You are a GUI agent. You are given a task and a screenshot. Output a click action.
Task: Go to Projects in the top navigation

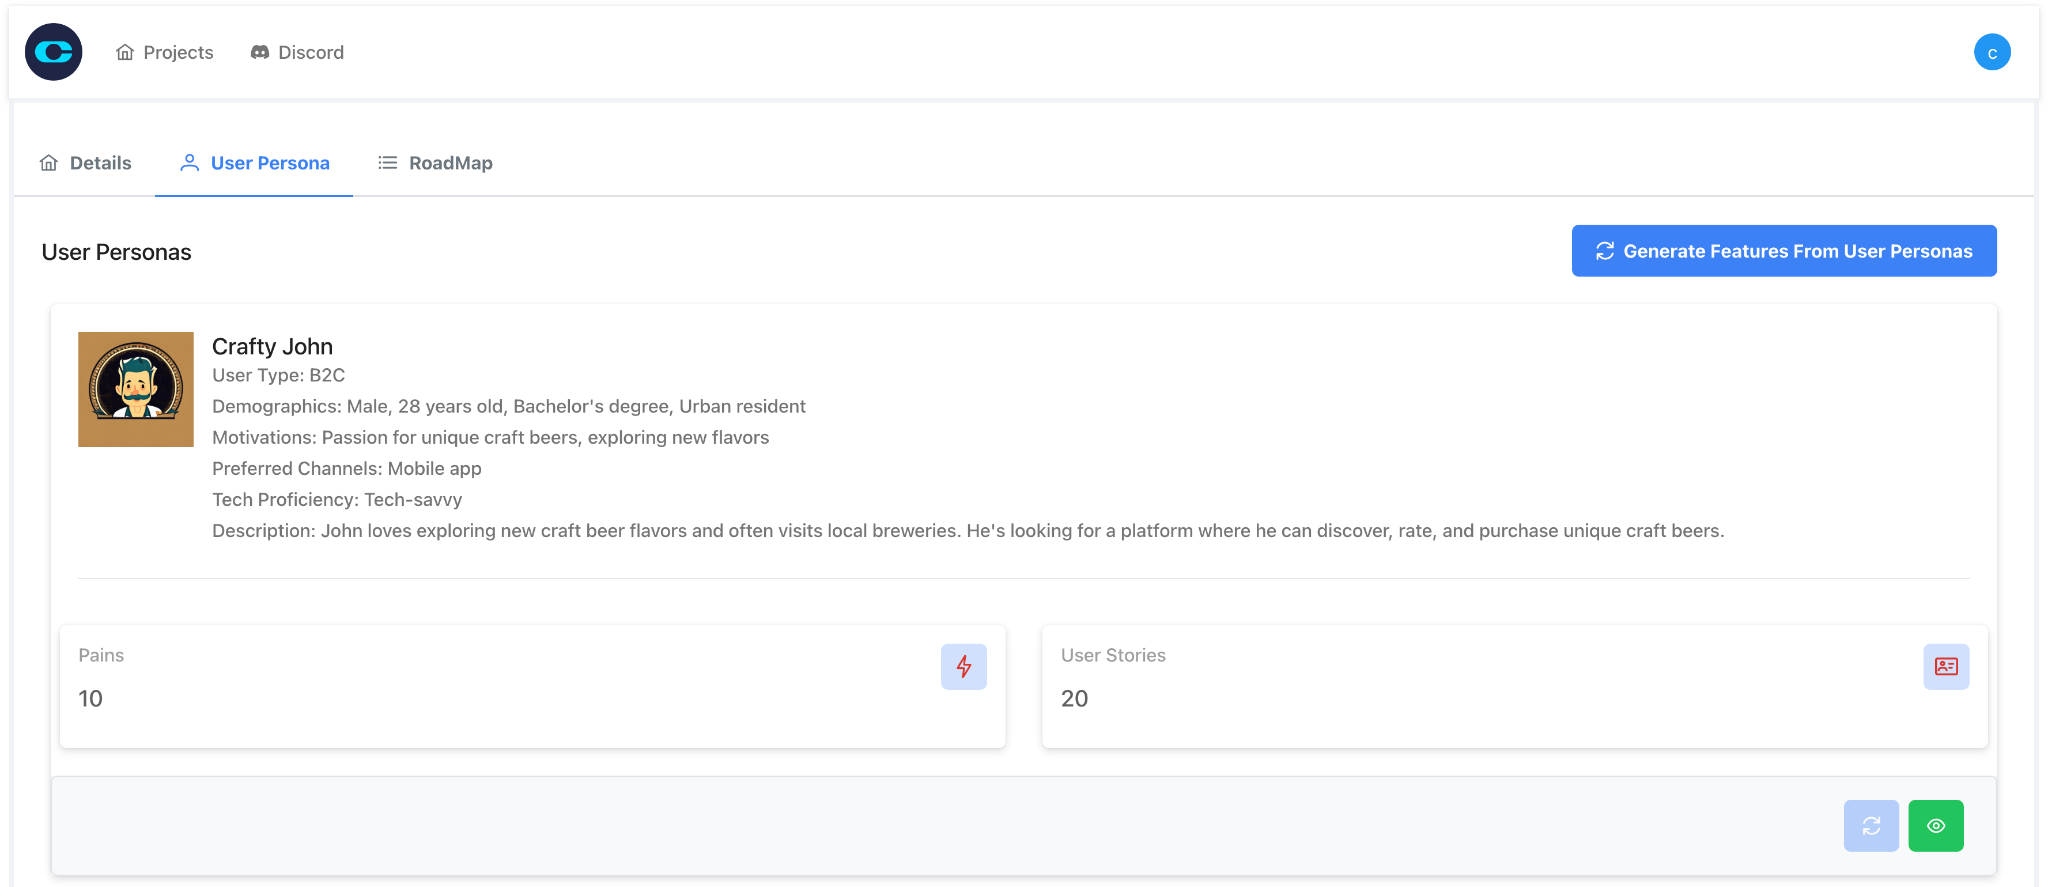178,52
